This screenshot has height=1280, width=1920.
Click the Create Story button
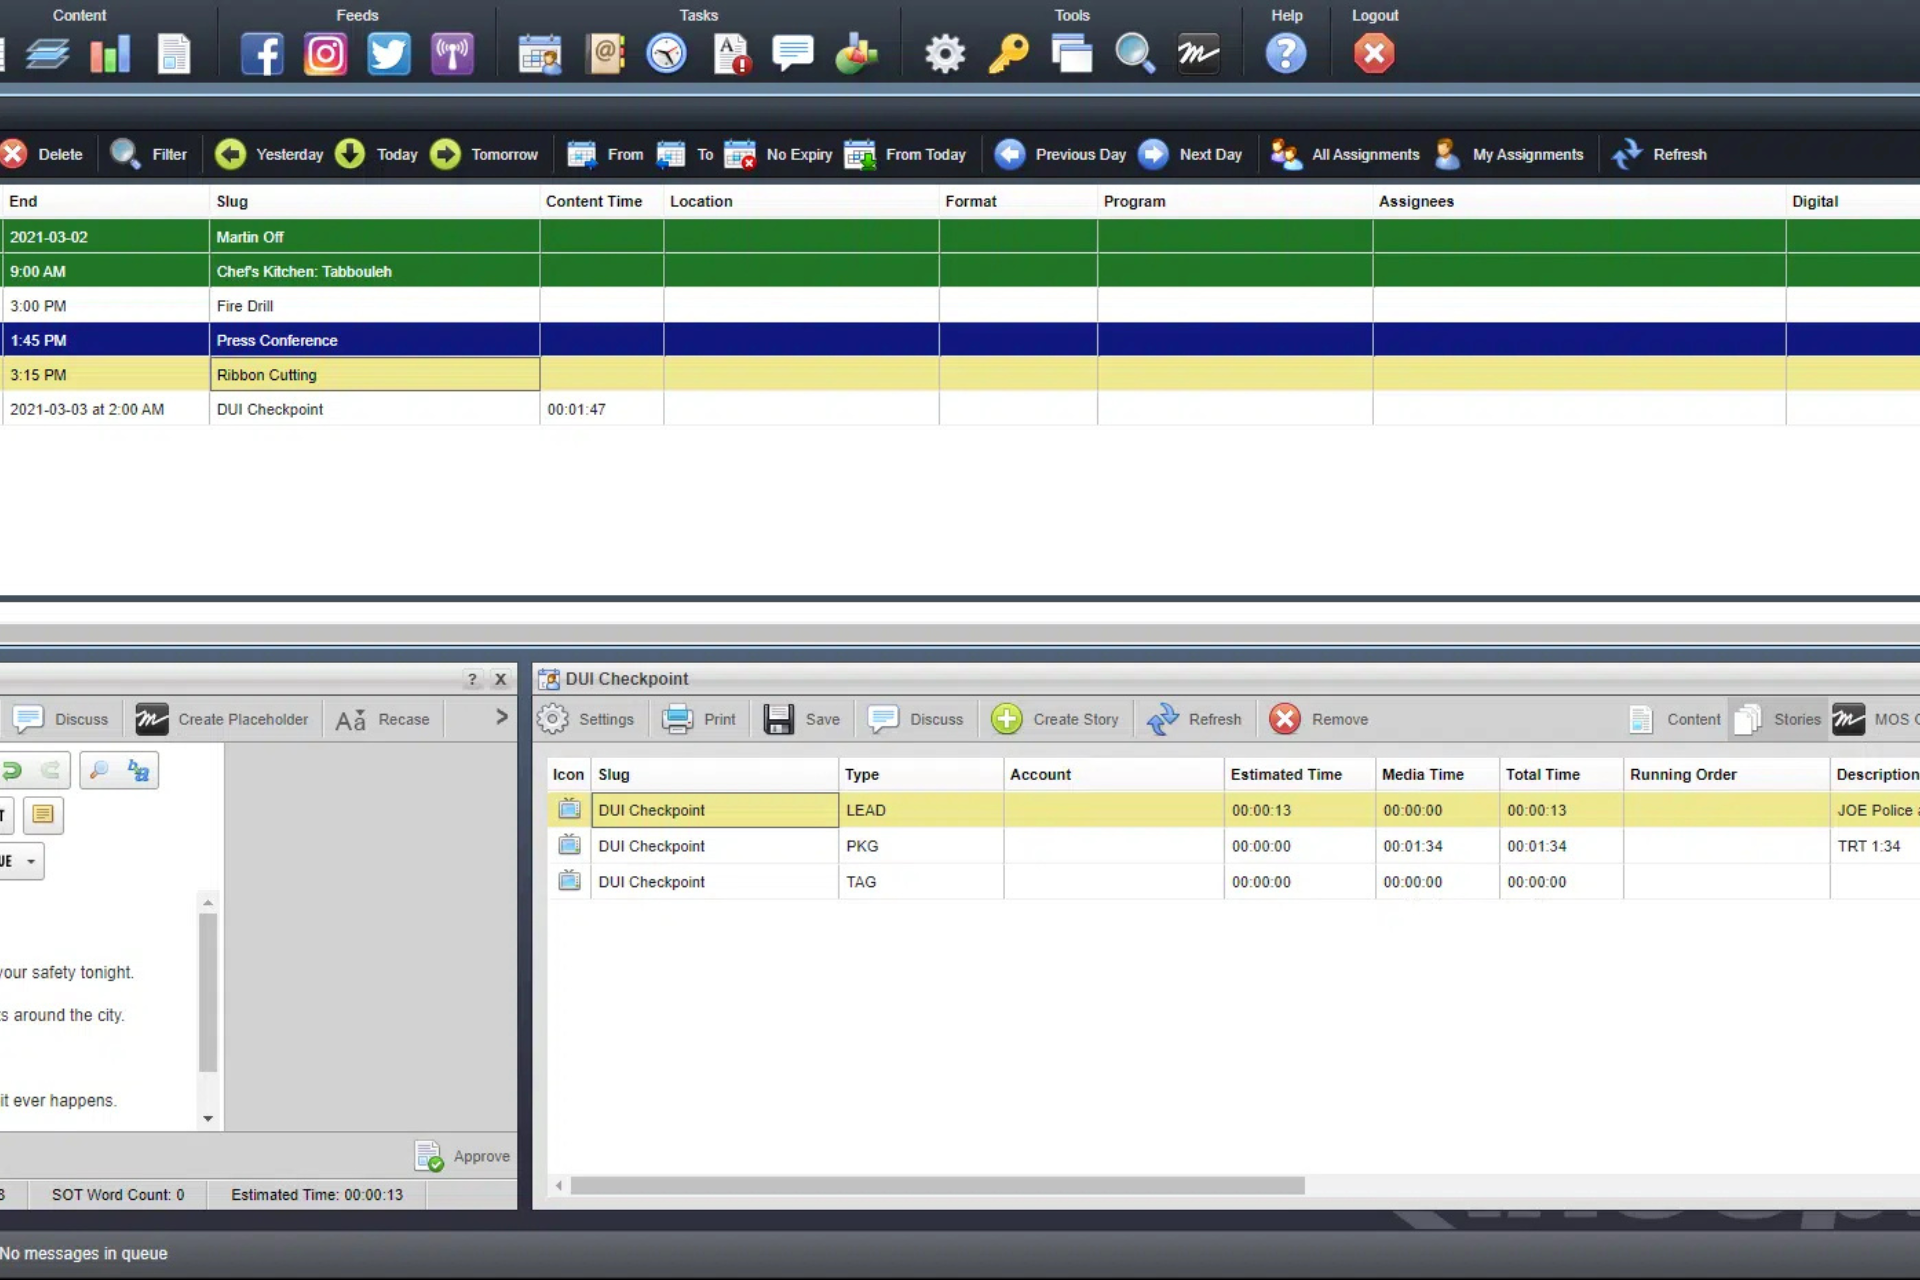1055,719
